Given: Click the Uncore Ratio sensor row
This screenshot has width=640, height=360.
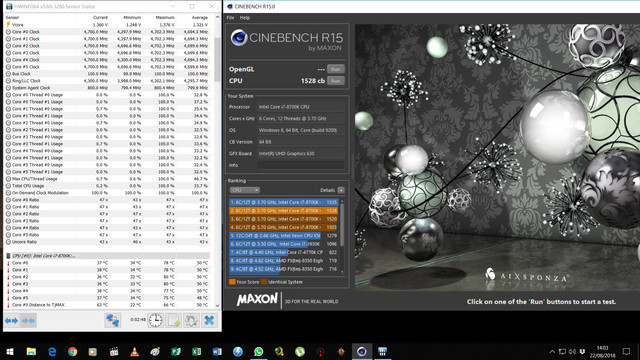Looking at the screenshot, I should (107, 242).
